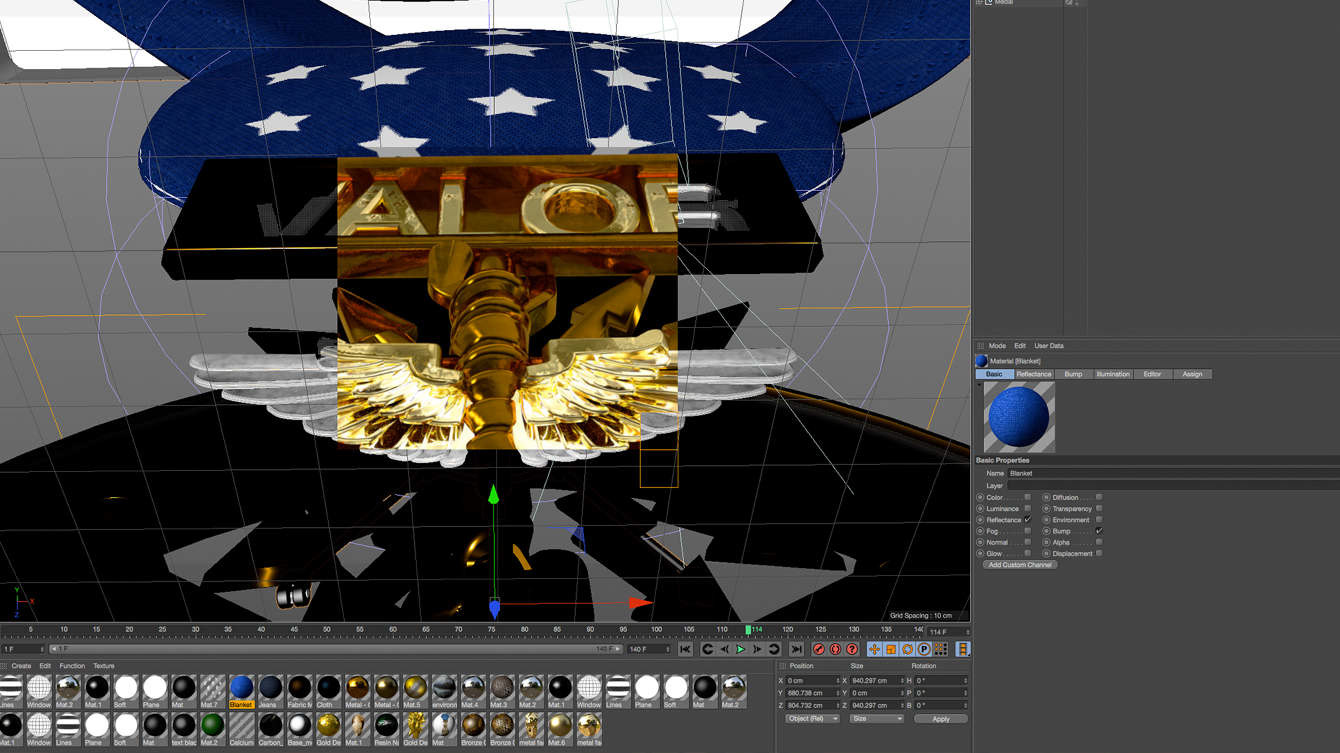Click the film strip timeline icon

(x=962, y=649)
